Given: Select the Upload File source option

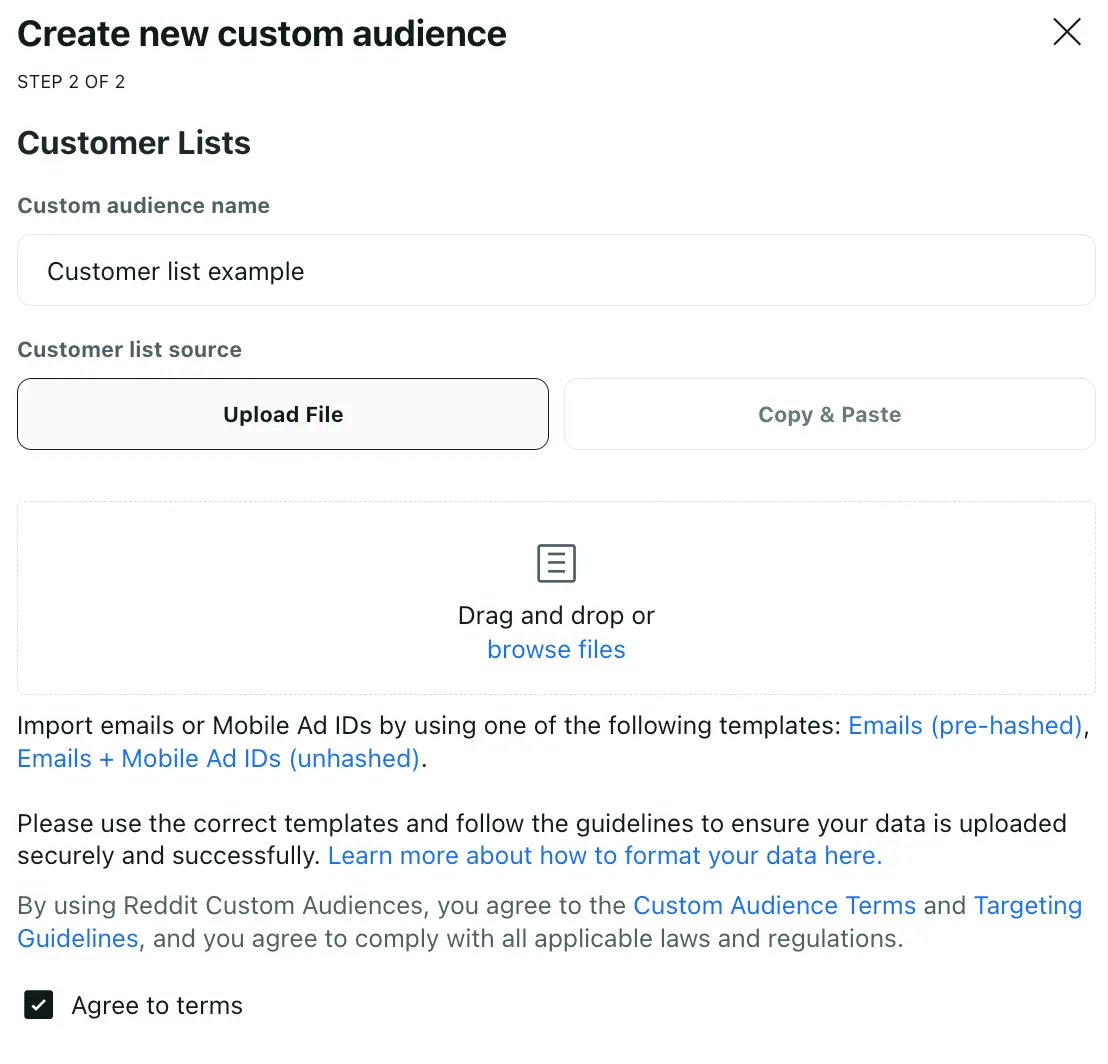Looking at the screenshot, I should click(x=283, y=414).
